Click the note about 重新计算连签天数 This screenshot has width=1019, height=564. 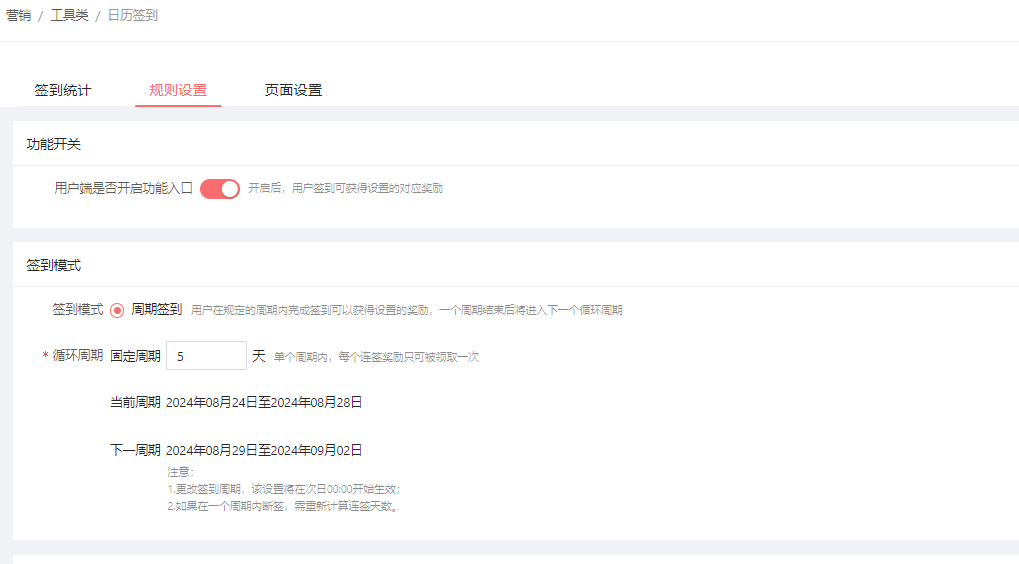(x=283, y=506)
